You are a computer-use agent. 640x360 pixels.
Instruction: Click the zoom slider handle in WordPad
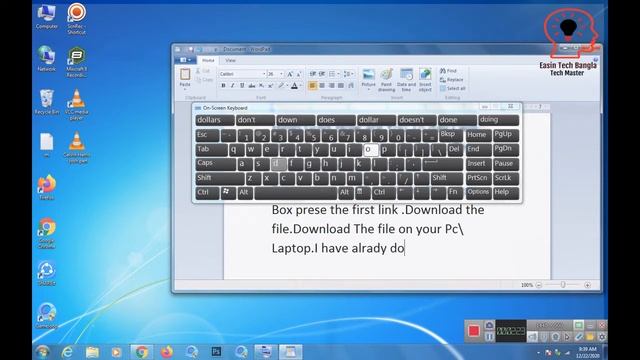(x=563, y=284)
